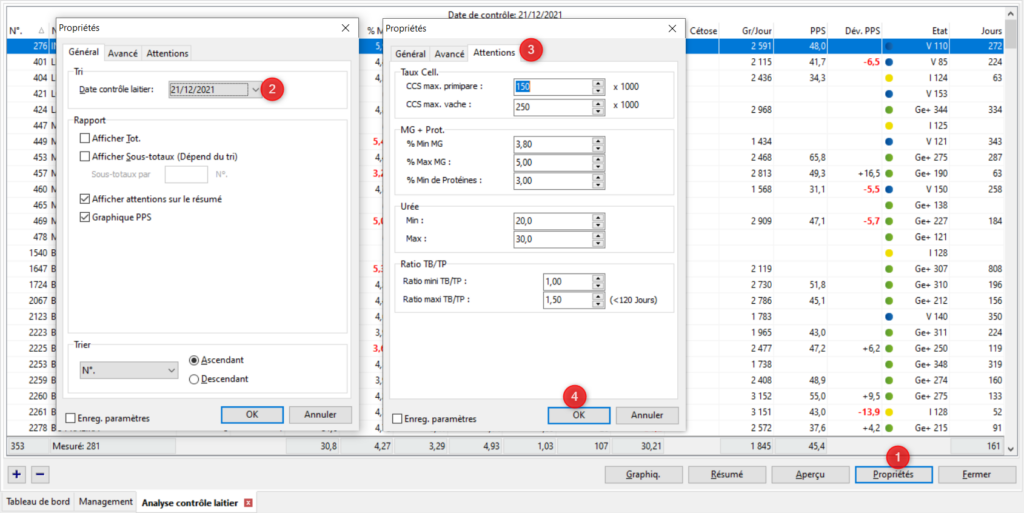The height and width of the screenshot is (513, 1024).
Task: Open the Date contrôle laitier dropdown
Action: (255, 89)
